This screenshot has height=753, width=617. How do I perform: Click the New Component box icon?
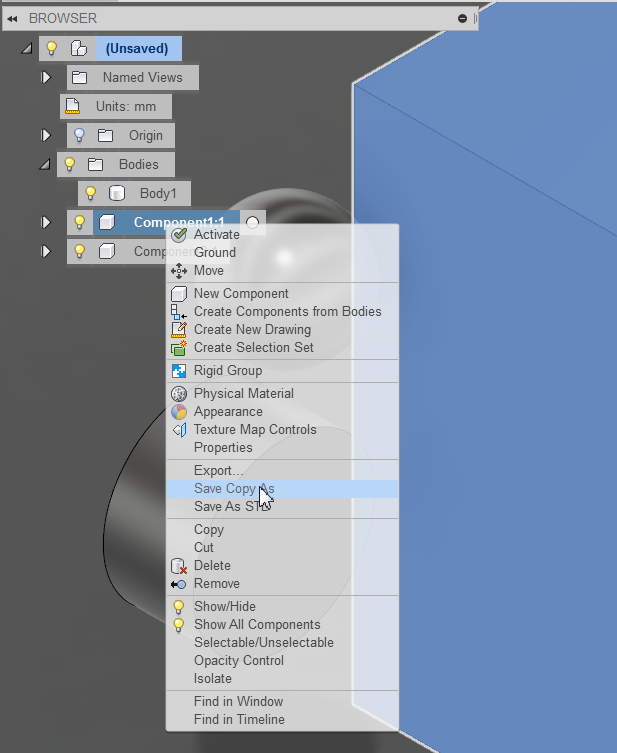(x=179, y=293)
